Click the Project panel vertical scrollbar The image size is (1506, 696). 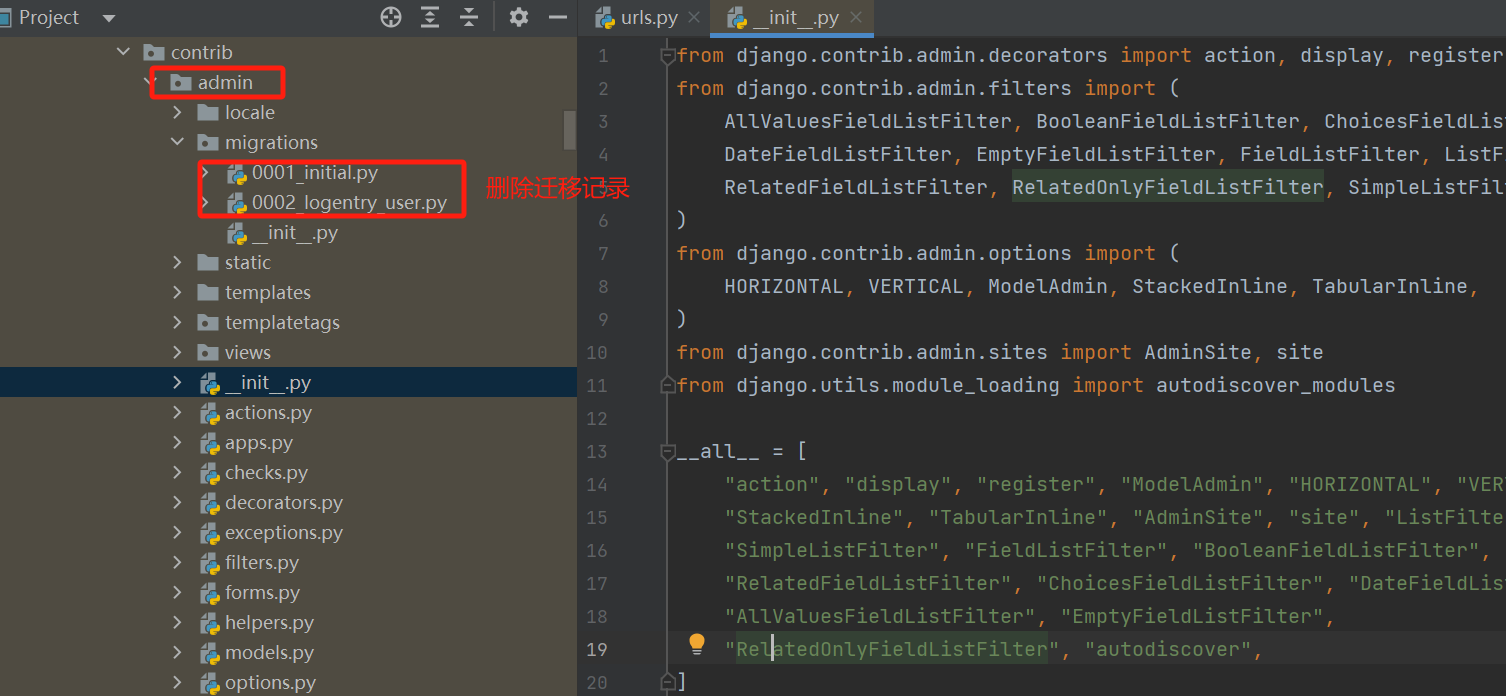coord(570,129)
